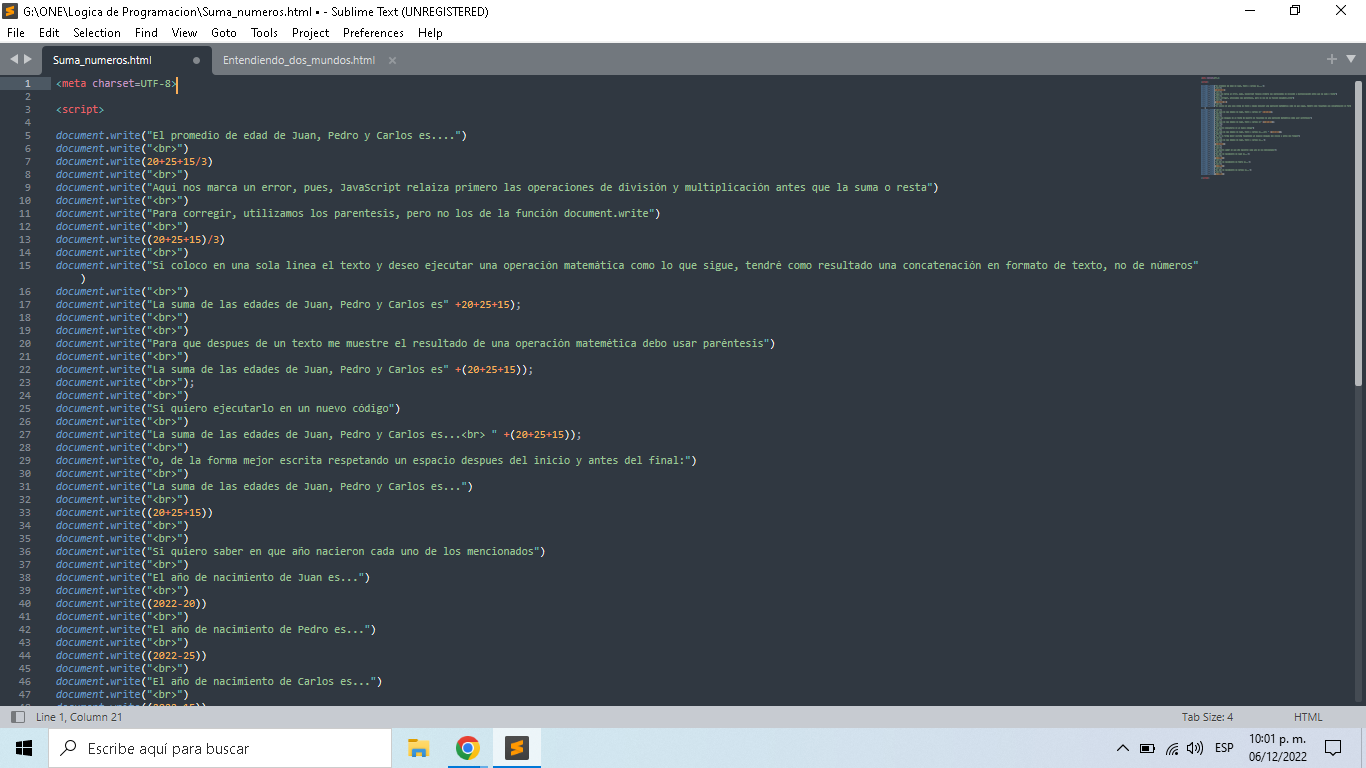Close the Entendiendo_dos_mundos.html tab
Image resolution: width=1366 pixels, height=768 pixels.
(x=392, y=60)
